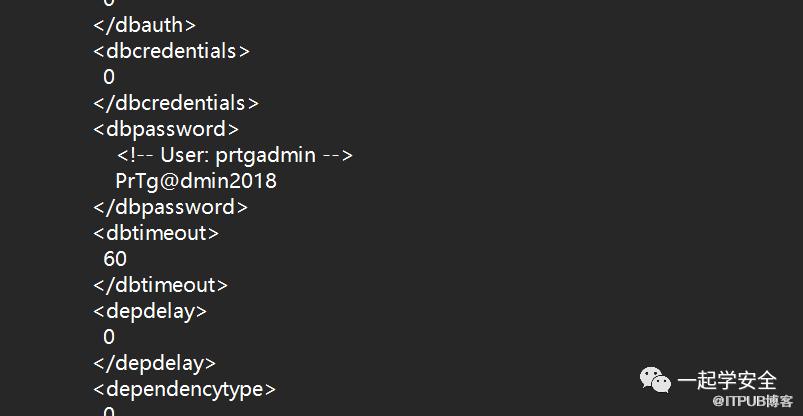The image size is (803, 416).
Task: Click the opening <dbcredentials> tag
Action: 171,51
